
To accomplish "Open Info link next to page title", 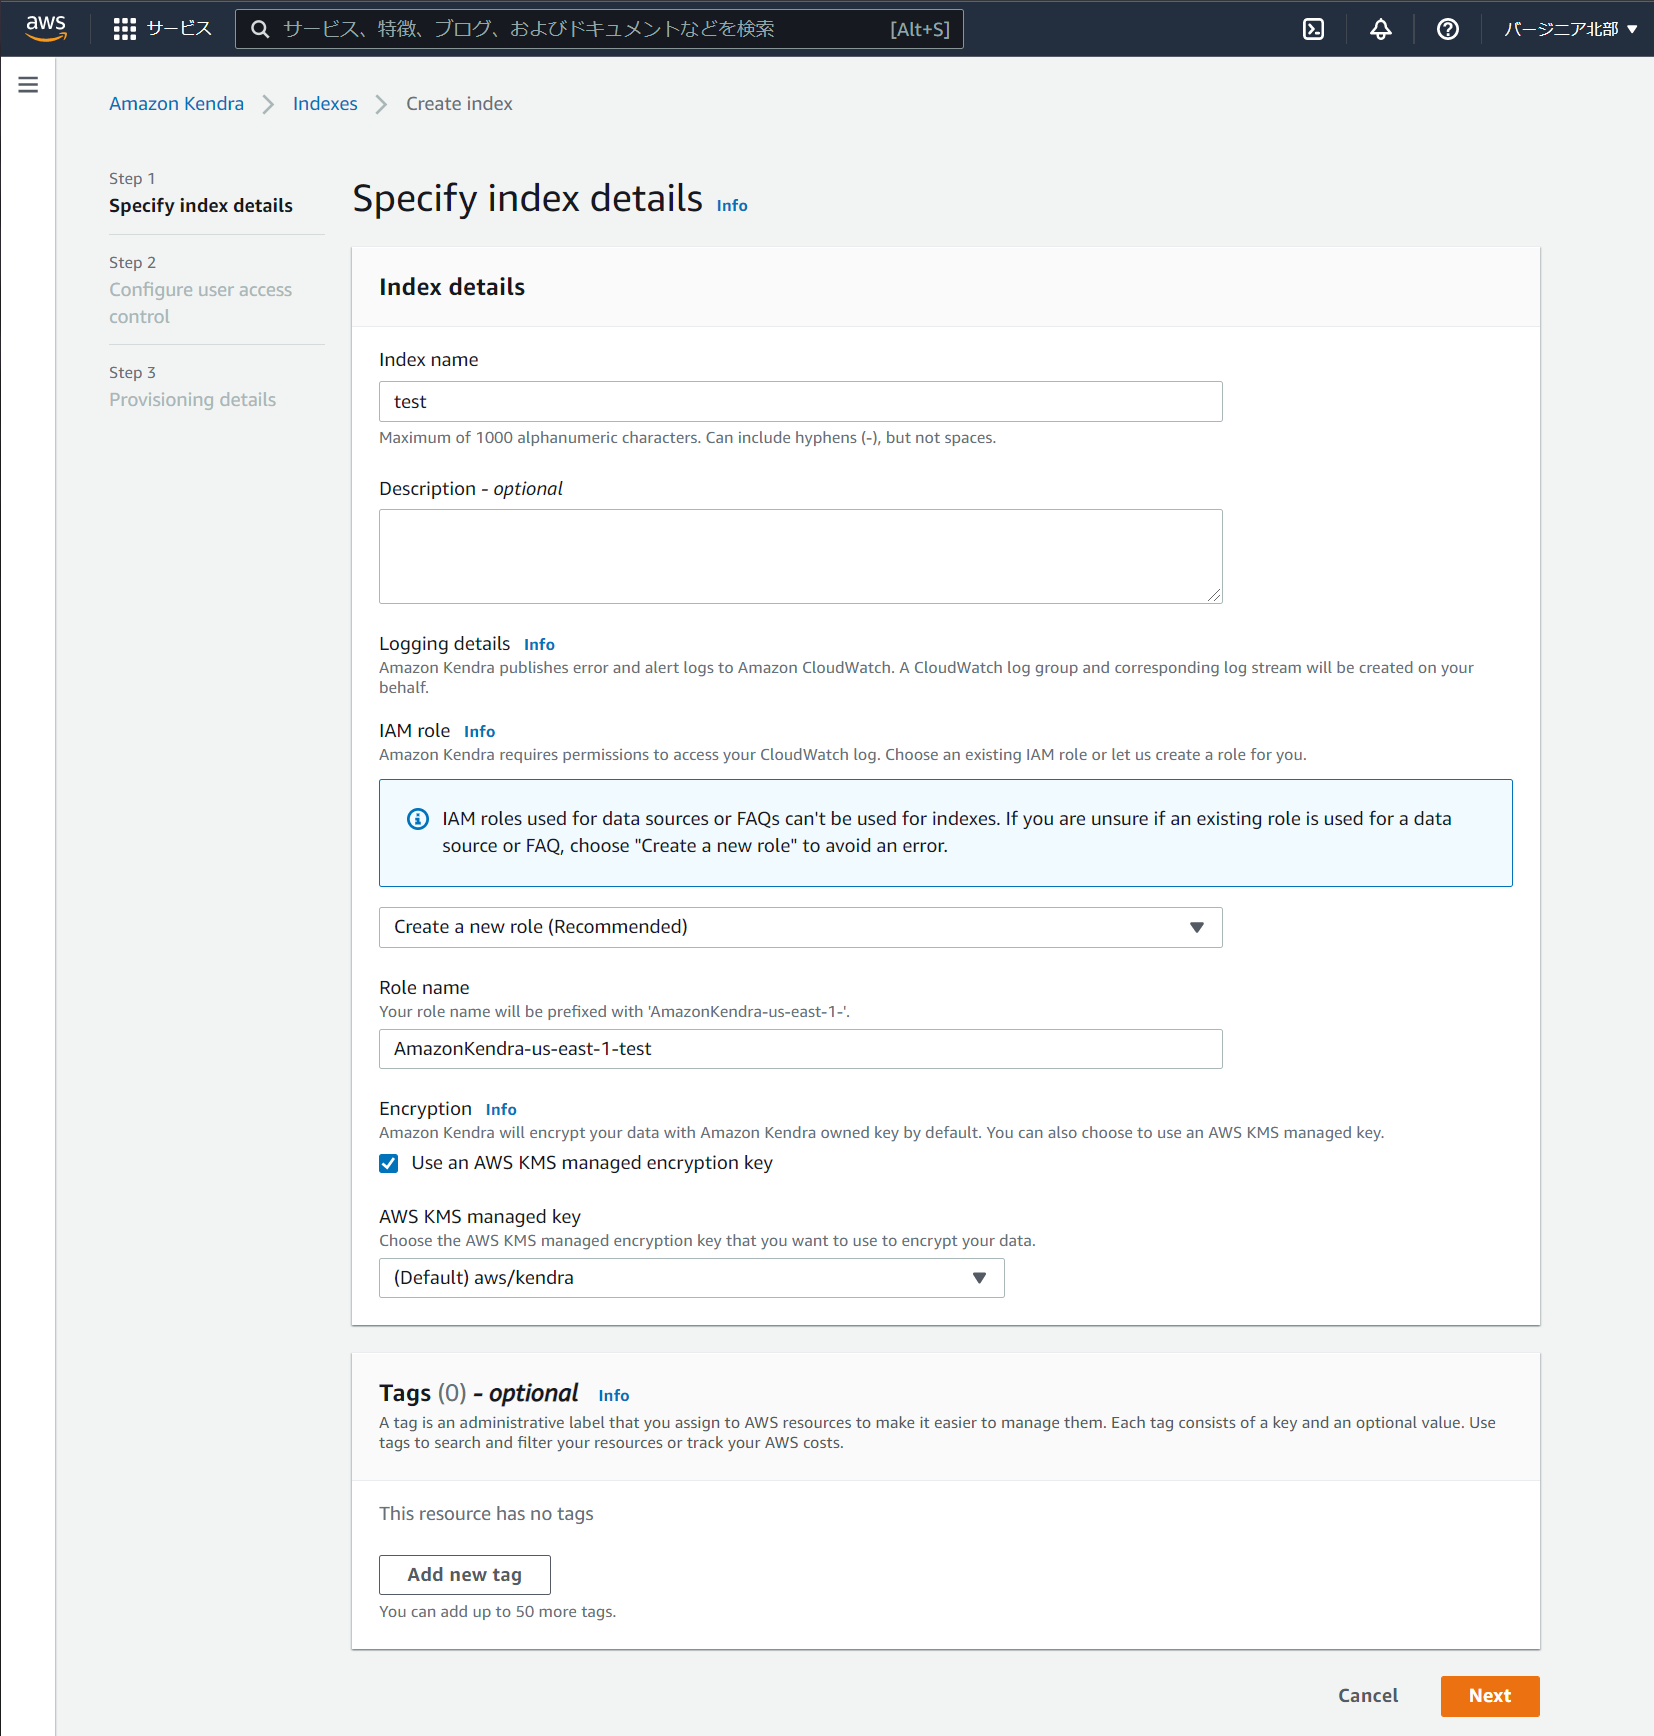I will (732, 205).
